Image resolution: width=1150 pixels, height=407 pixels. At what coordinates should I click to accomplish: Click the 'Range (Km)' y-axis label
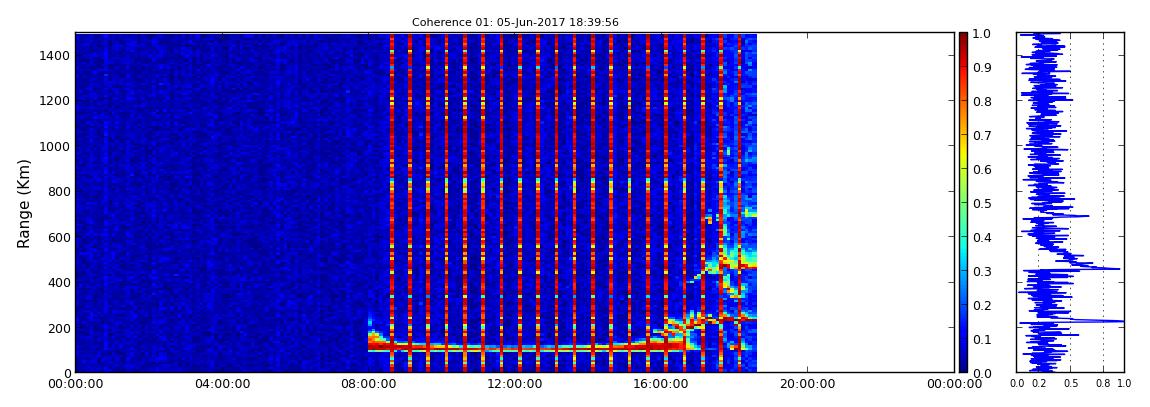(x=24, y=202)
